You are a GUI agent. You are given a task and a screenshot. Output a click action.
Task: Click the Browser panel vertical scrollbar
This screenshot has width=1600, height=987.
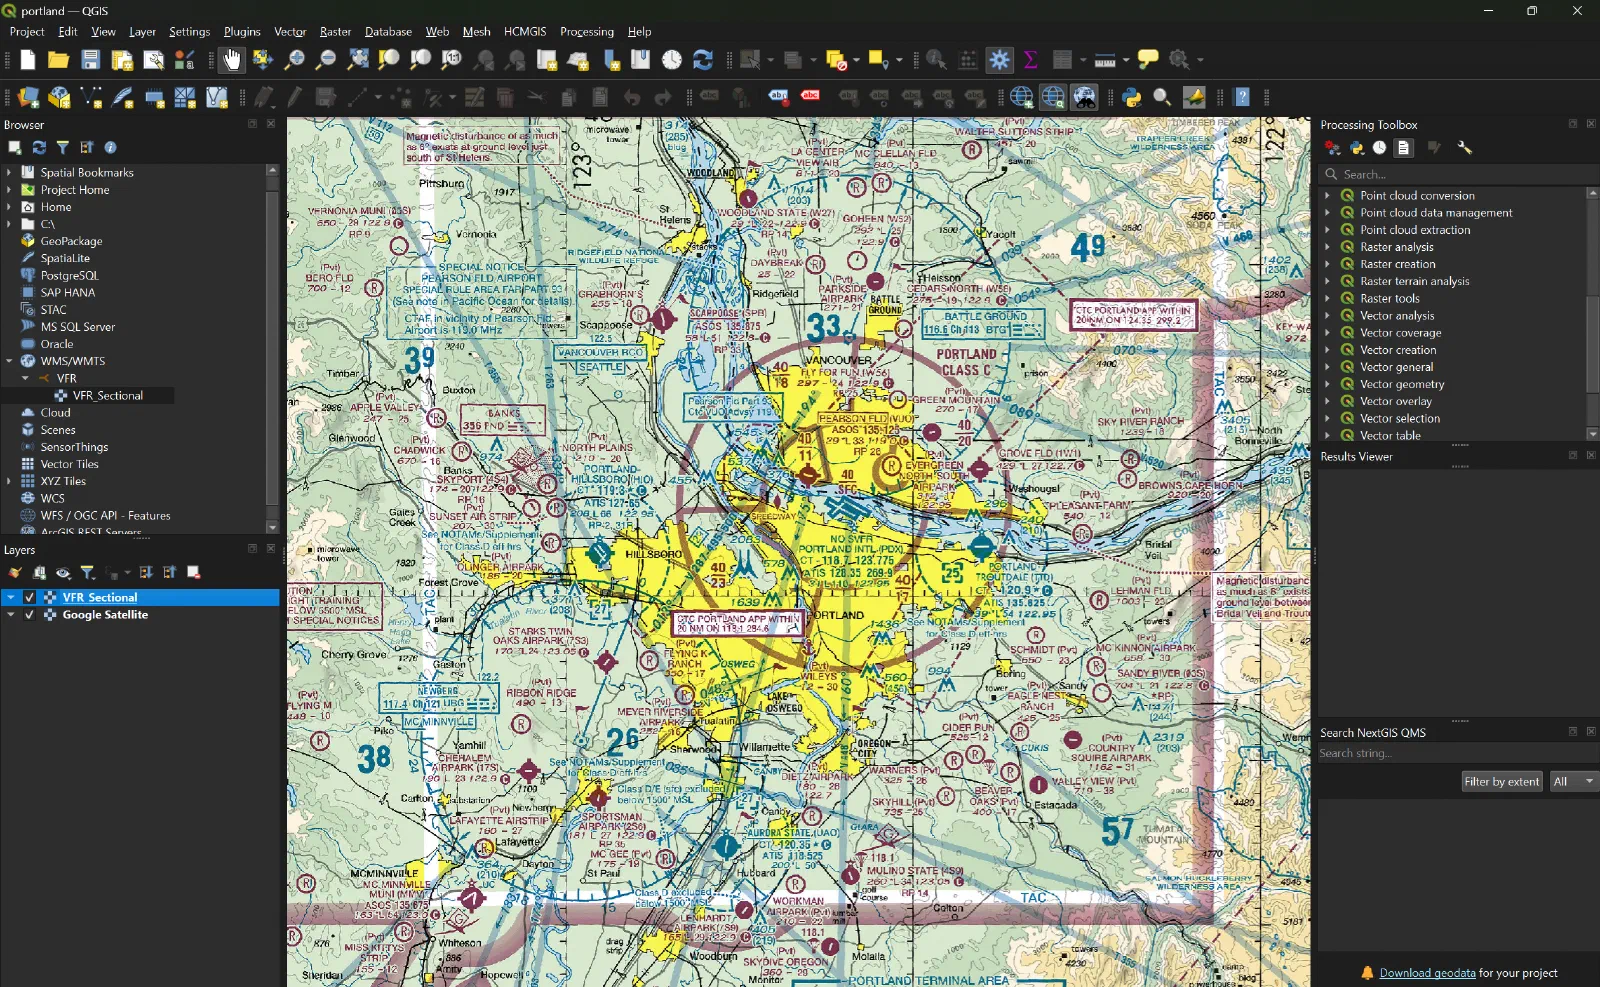point(272,349)
